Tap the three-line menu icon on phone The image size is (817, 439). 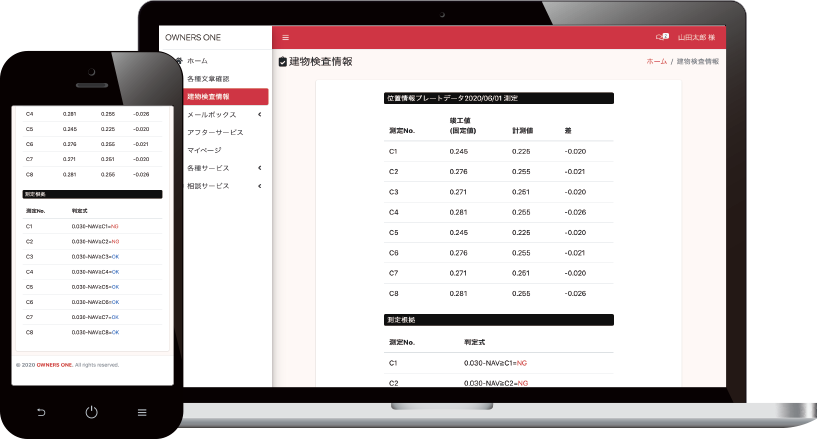(x=142, y=412)
